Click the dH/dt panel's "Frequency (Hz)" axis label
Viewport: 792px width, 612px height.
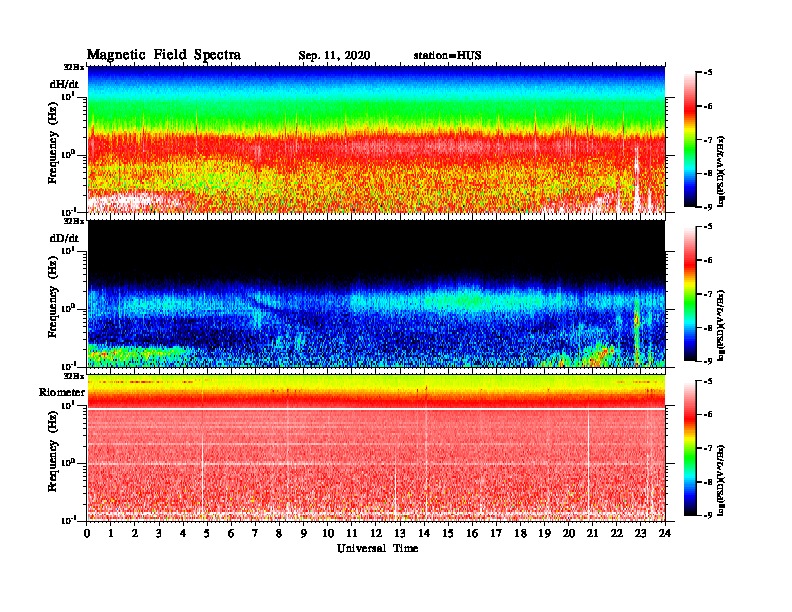pyautogui.click(x=53, y=143)
